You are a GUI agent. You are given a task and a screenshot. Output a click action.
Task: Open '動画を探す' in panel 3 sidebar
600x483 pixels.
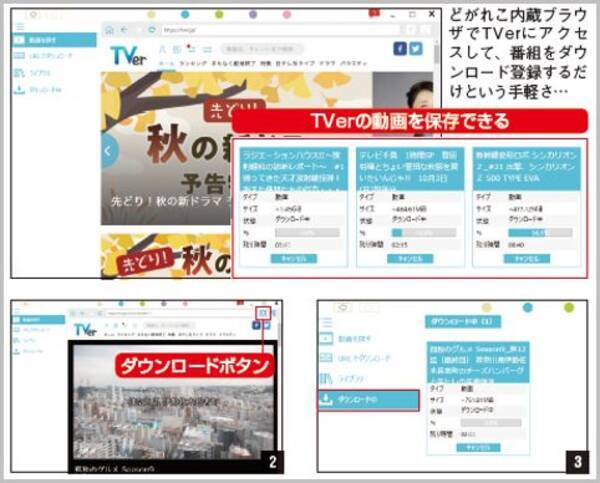346,339
